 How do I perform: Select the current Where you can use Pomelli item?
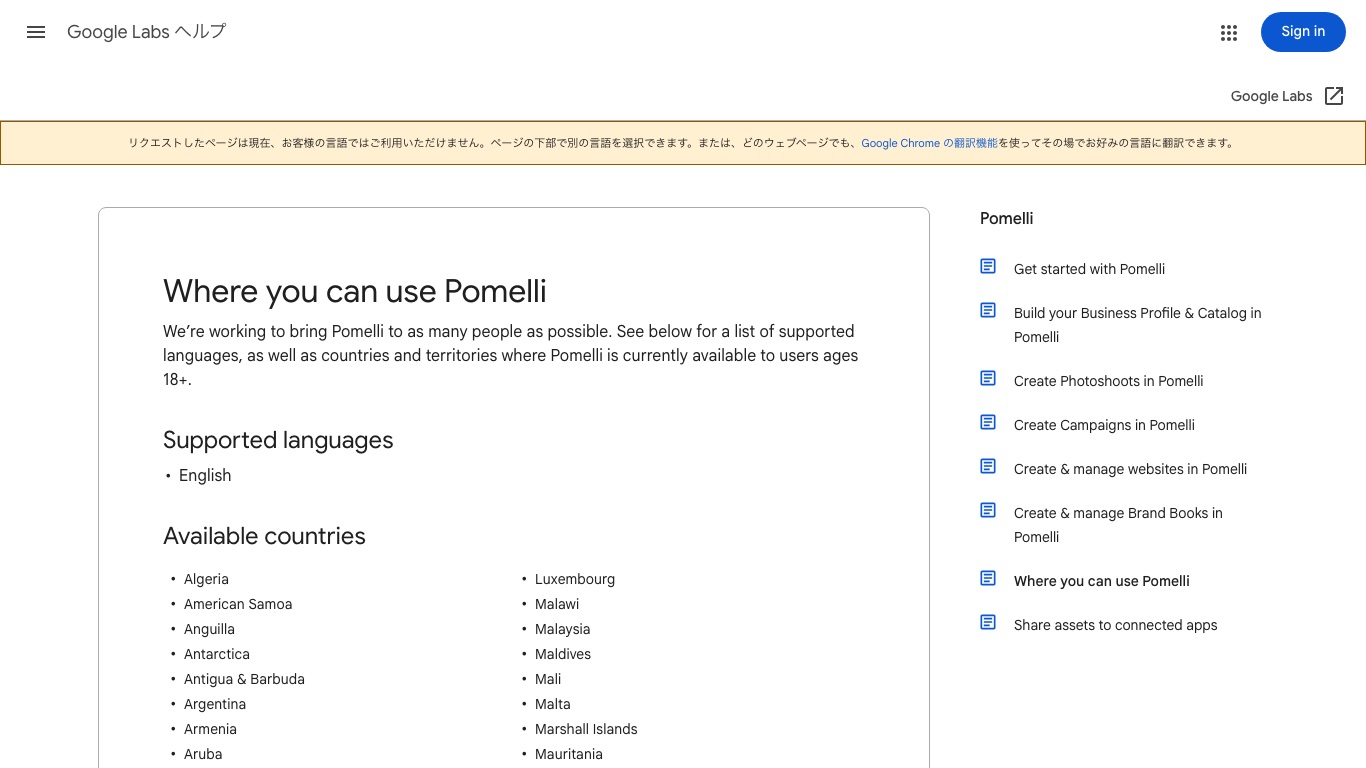pos(1101,581)
